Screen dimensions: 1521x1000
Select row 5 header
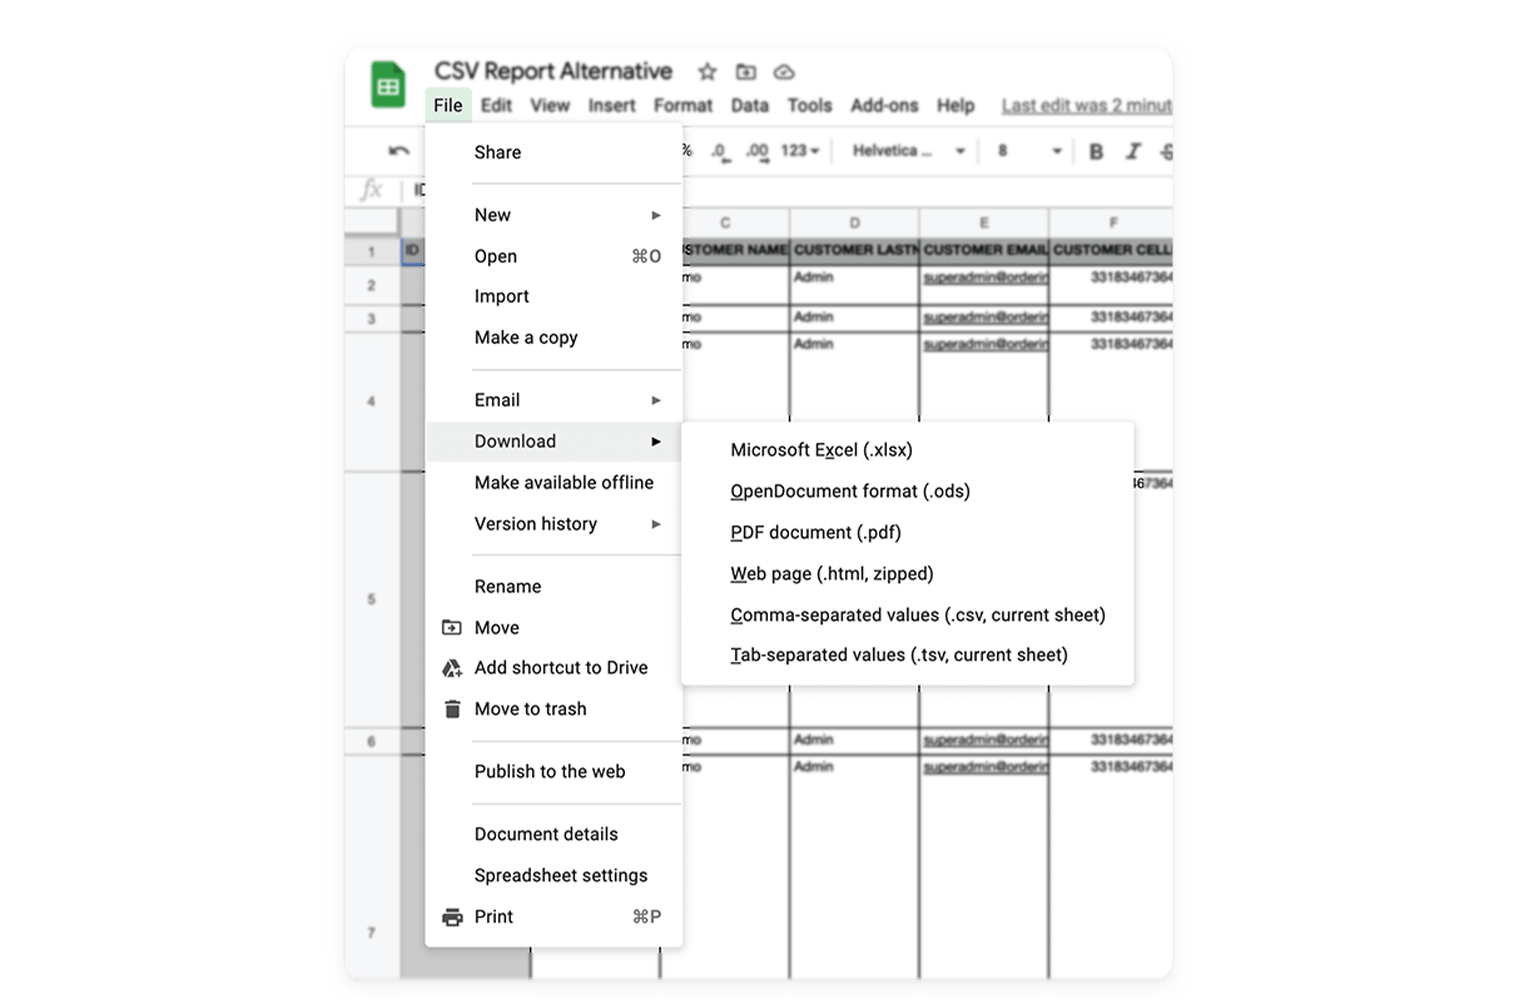click(372, 599)
